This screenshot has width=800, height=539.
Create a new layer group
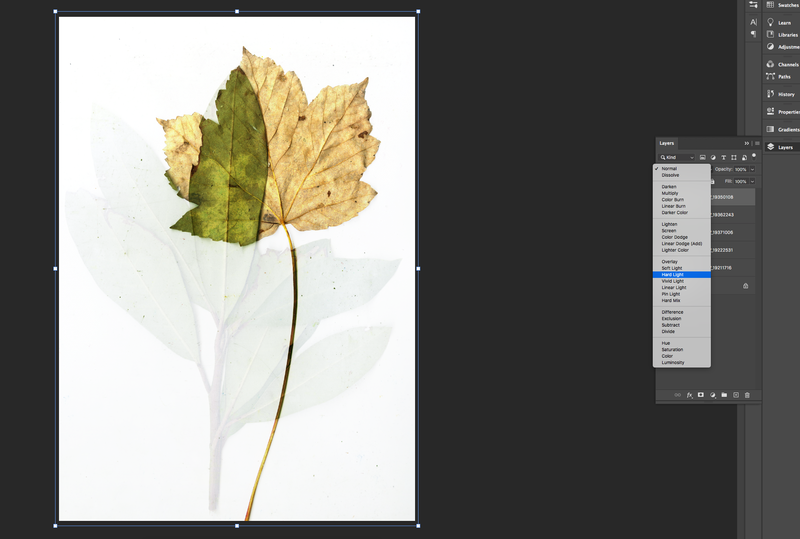724,395
